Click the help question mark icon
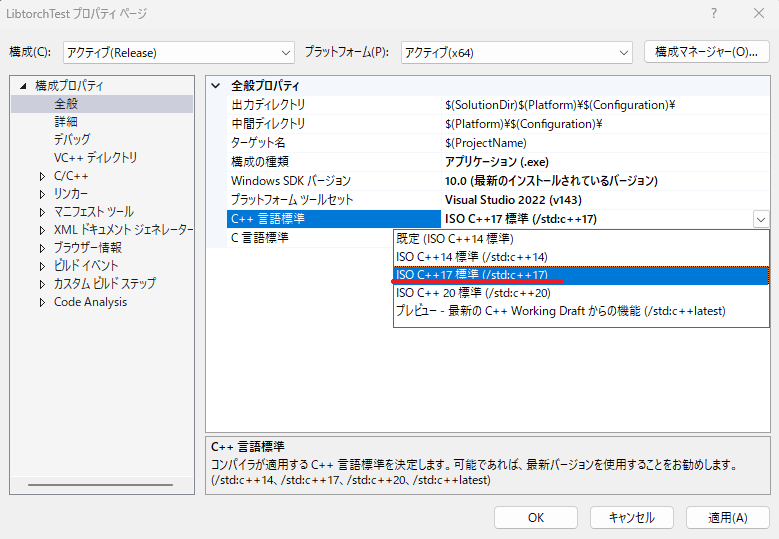Screen dimensions: 779x539 point(714,14)
